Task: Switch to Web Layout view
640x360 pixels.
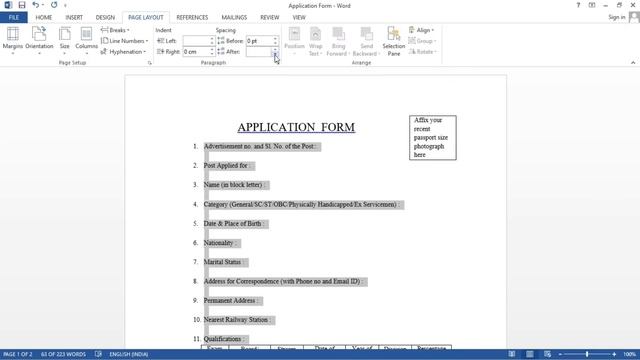Action: pos(547,354)
